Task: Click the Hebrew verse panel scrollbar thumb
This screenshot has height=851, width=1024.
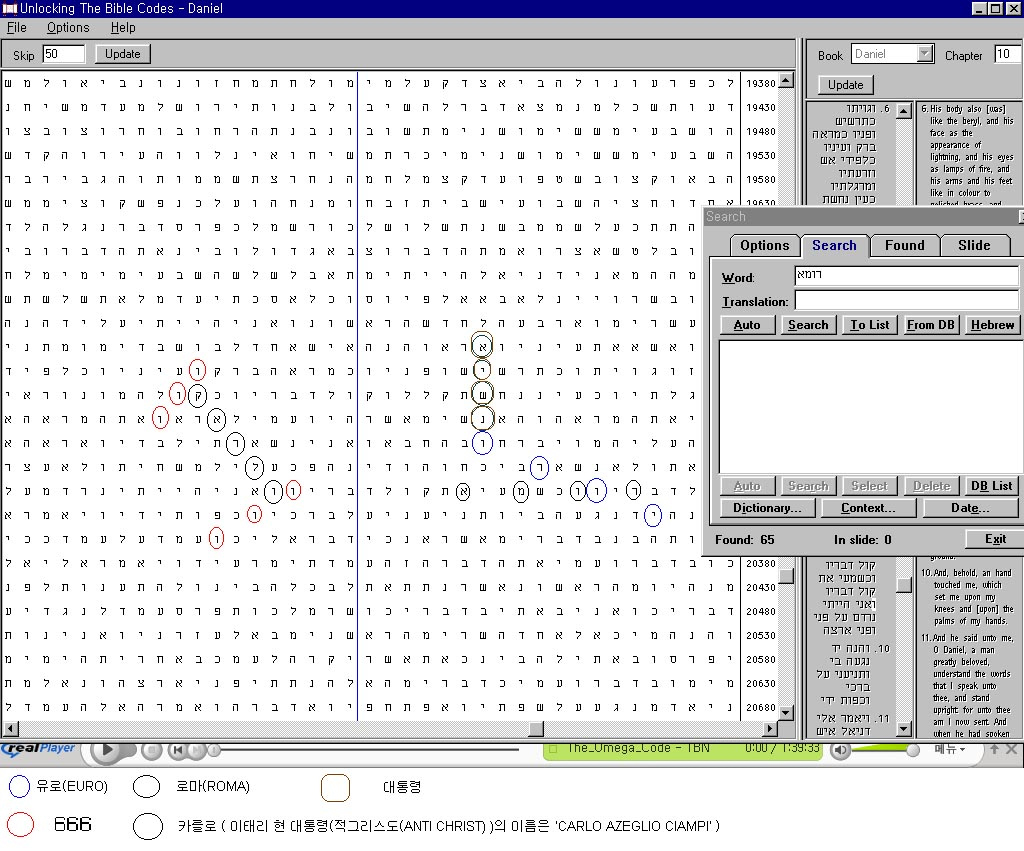Action: [x=904, y=585]
